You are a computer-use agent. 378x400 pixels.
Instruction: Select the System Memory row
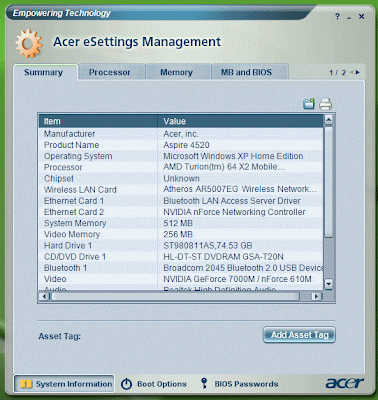tap(181, 223)
